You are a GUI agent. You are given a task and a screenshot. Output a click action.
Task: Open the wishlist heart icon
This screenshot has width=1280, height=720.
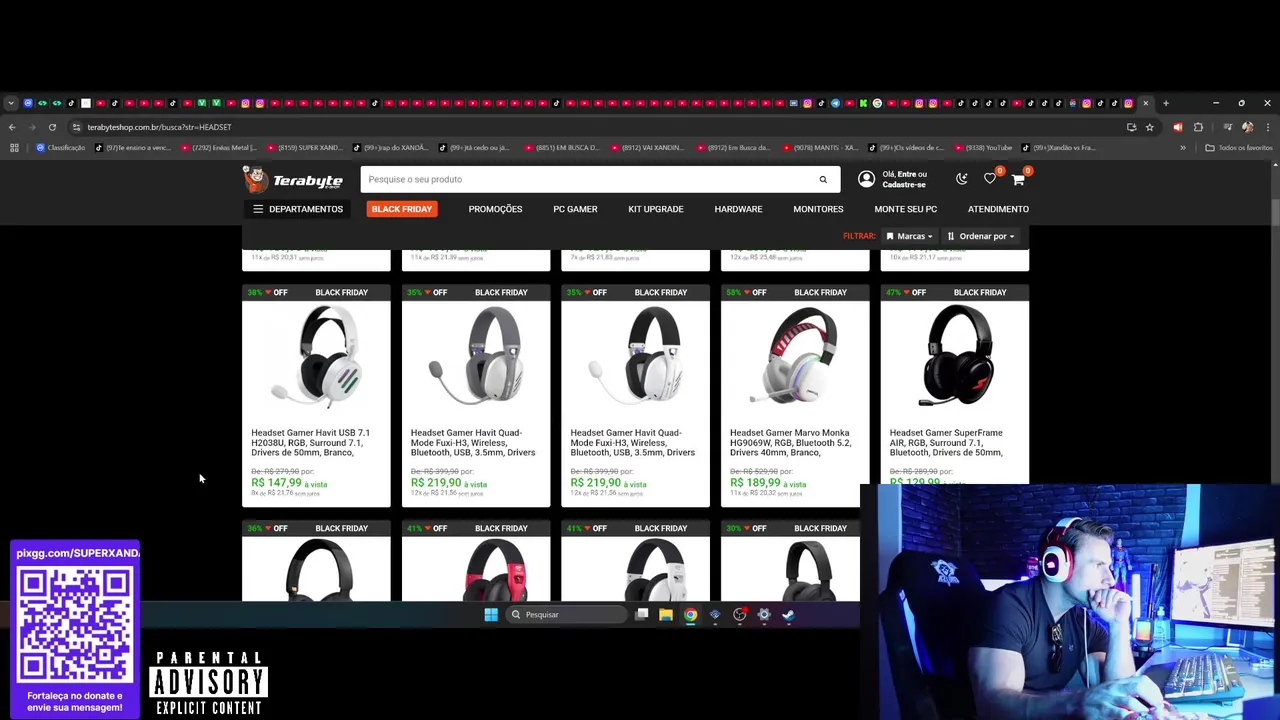990,179
